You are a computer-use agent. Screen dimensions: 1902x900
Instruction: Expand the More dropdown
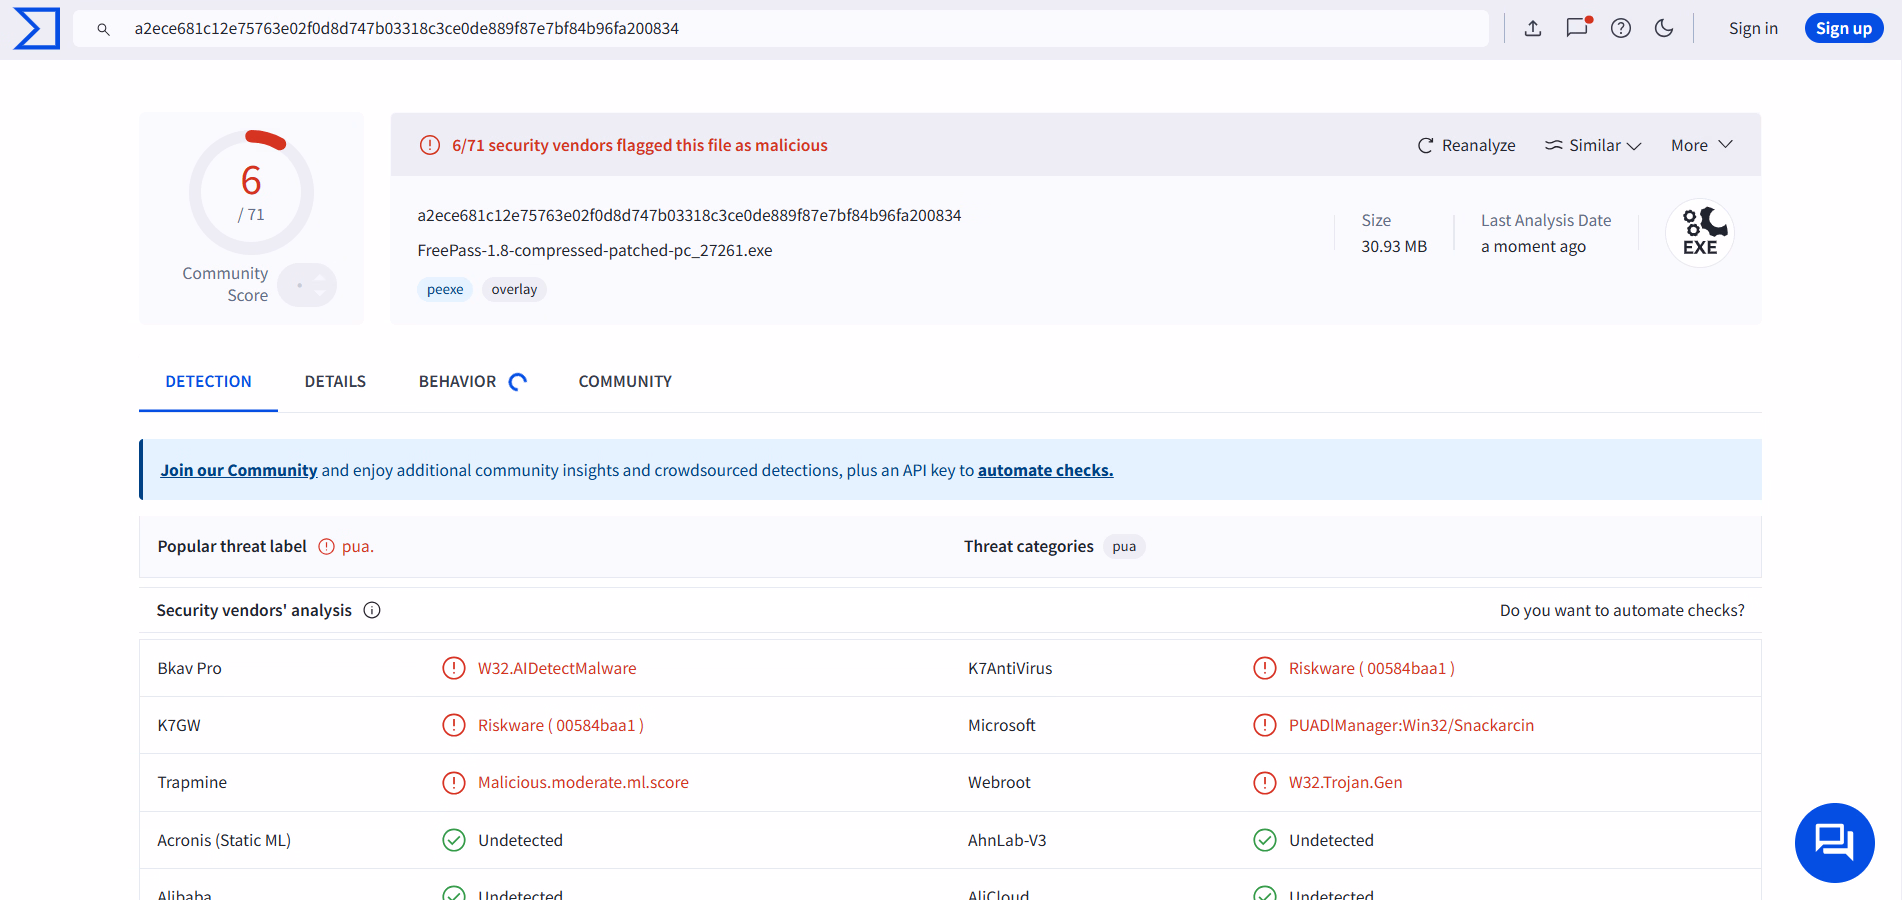pyautogui.click(x=1702, y=145)
